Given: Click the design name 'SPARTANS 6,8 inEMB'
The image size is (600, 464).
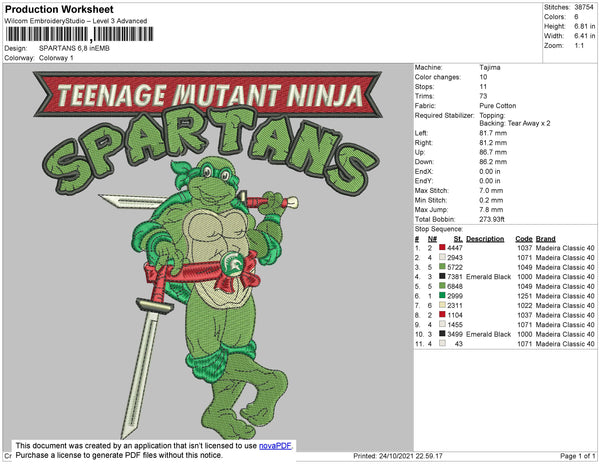Looking at the screenshot, I should coord(74,49).
